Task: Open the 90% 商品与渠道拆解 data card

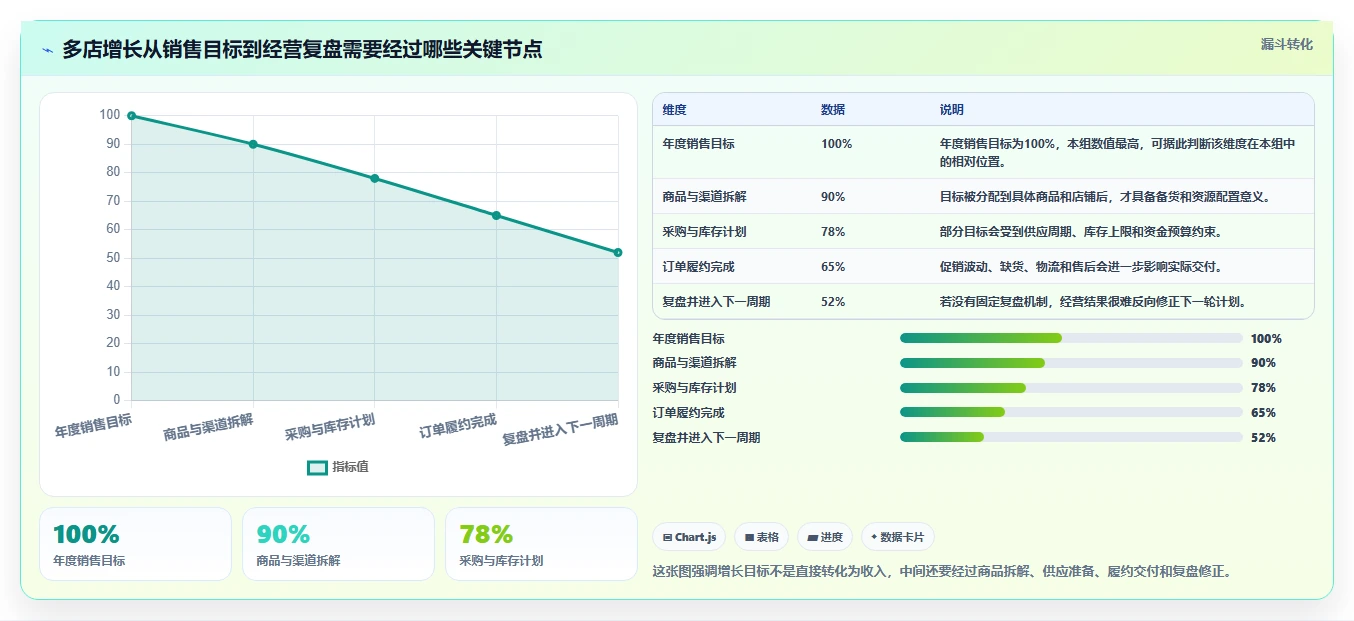Action: (338, 544)
